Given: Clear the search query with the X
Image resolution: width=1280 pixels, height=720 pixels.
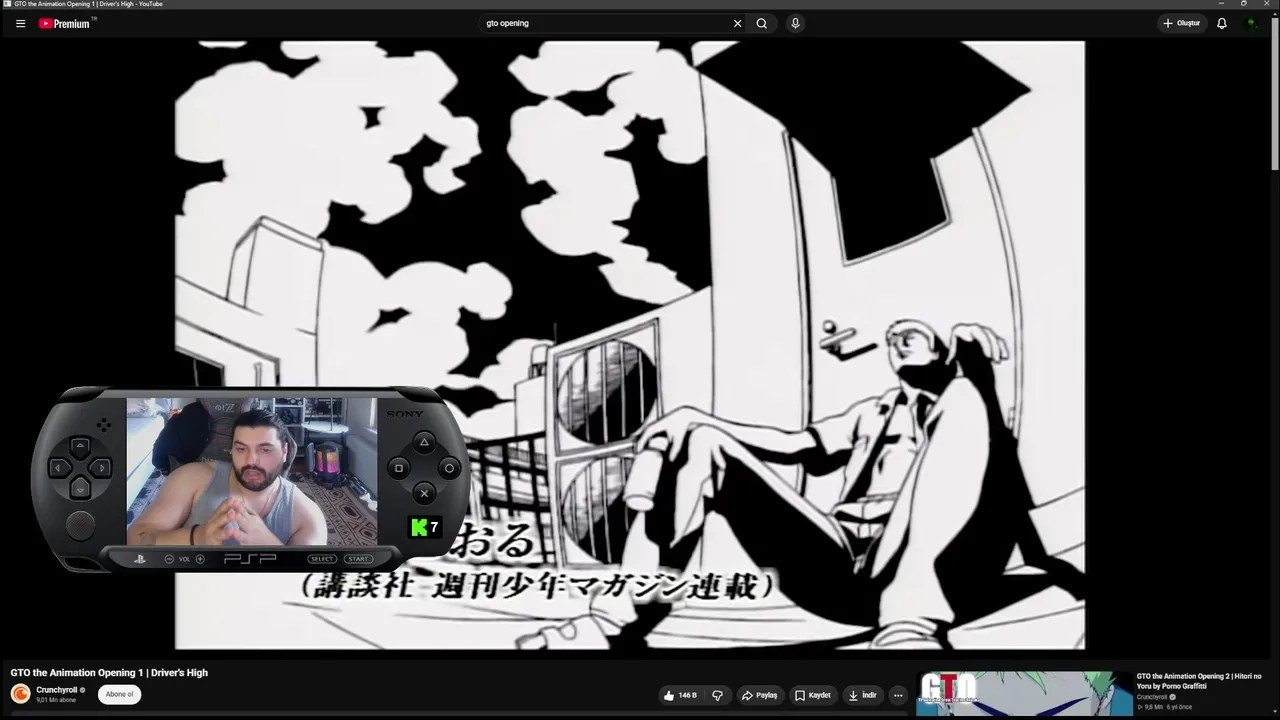Looking at the screenshot, I should [738, 23].
